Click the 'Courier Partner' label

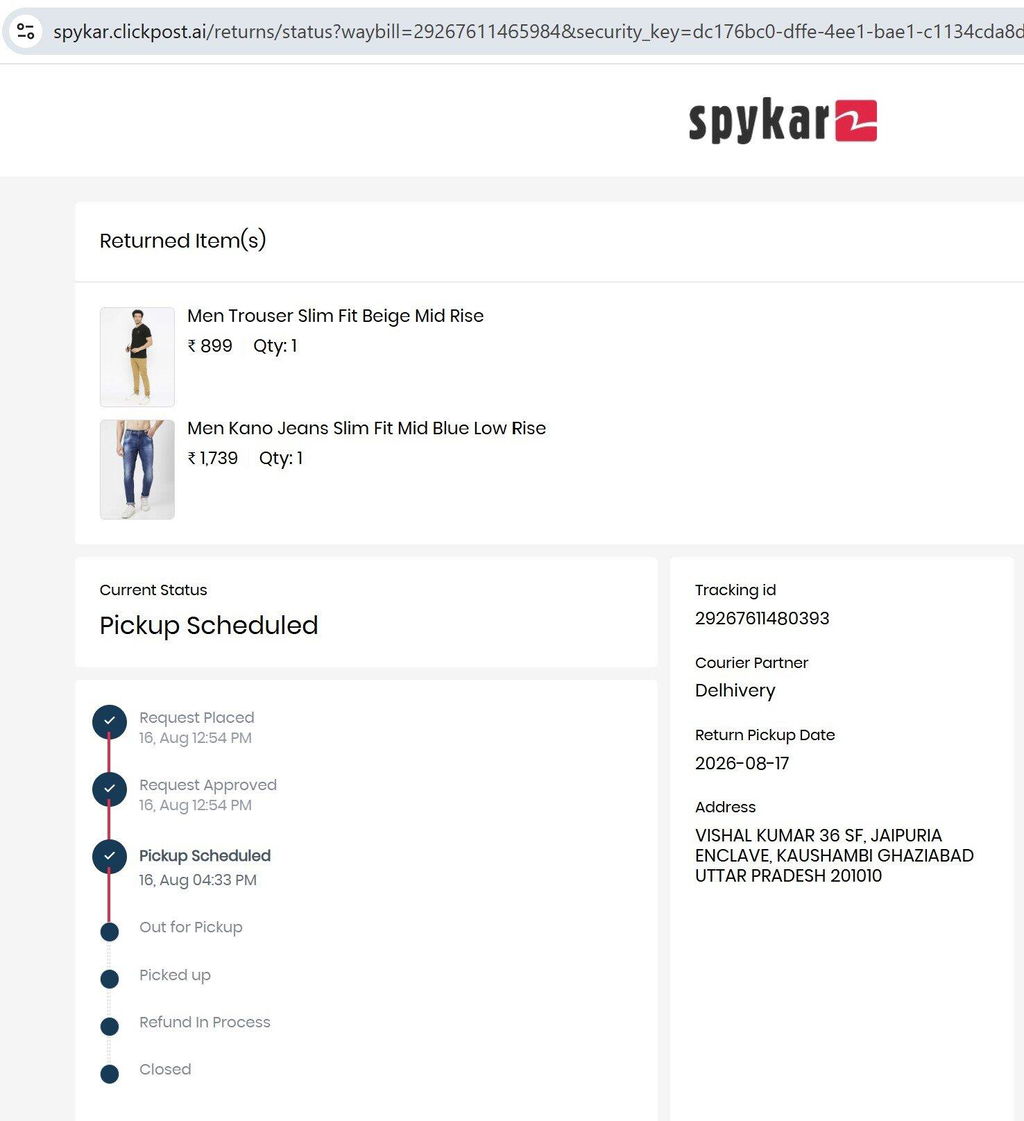coord(752,663)
